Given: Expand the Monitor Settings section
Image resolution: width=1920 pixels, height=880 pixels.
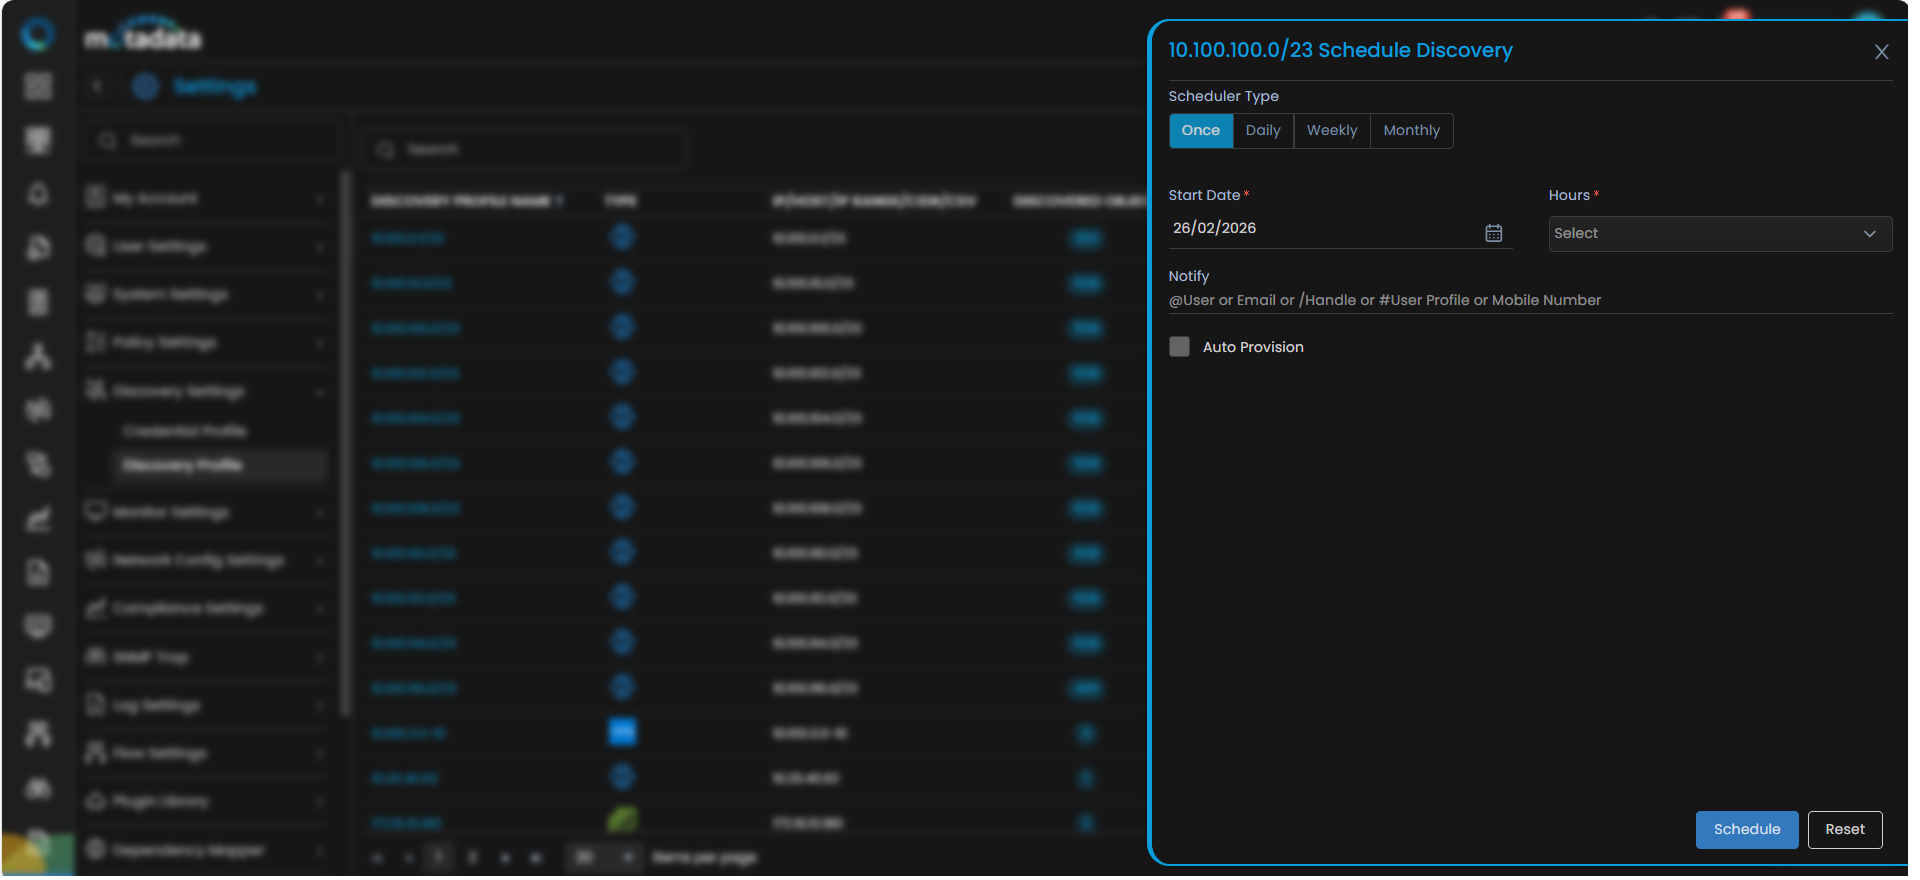Looking at the screenshot, I should pos(205,513).
